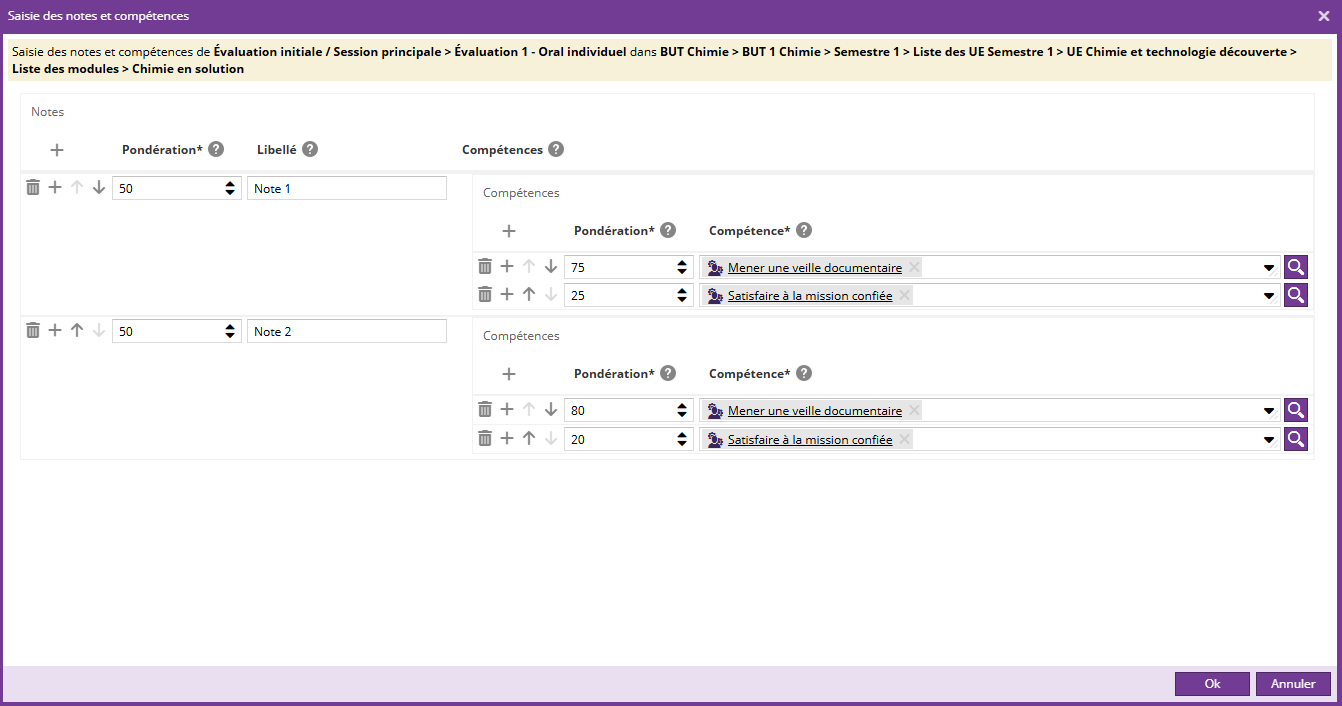
Task: Move Note 1's 25 weighting competence up
Action: tap(529, 295)
